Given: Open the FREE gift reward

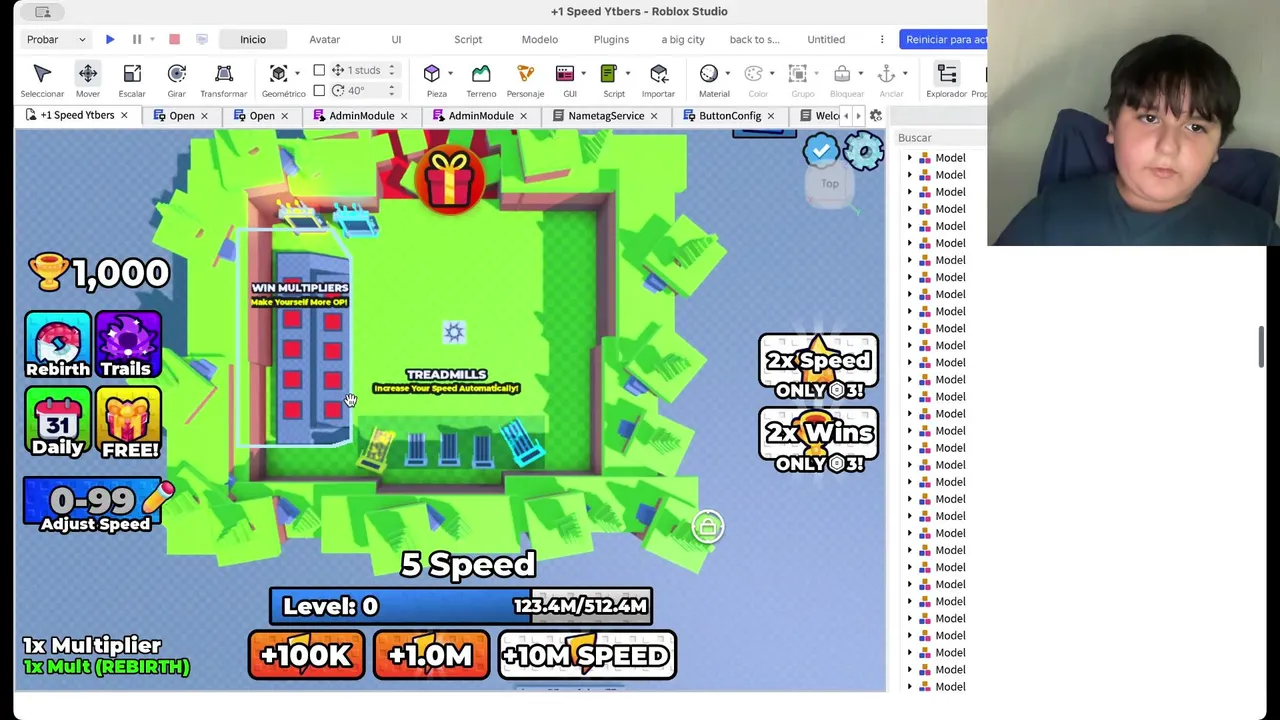Looking at the screenshot, I should pyautogui.click(x=129, y=424).
